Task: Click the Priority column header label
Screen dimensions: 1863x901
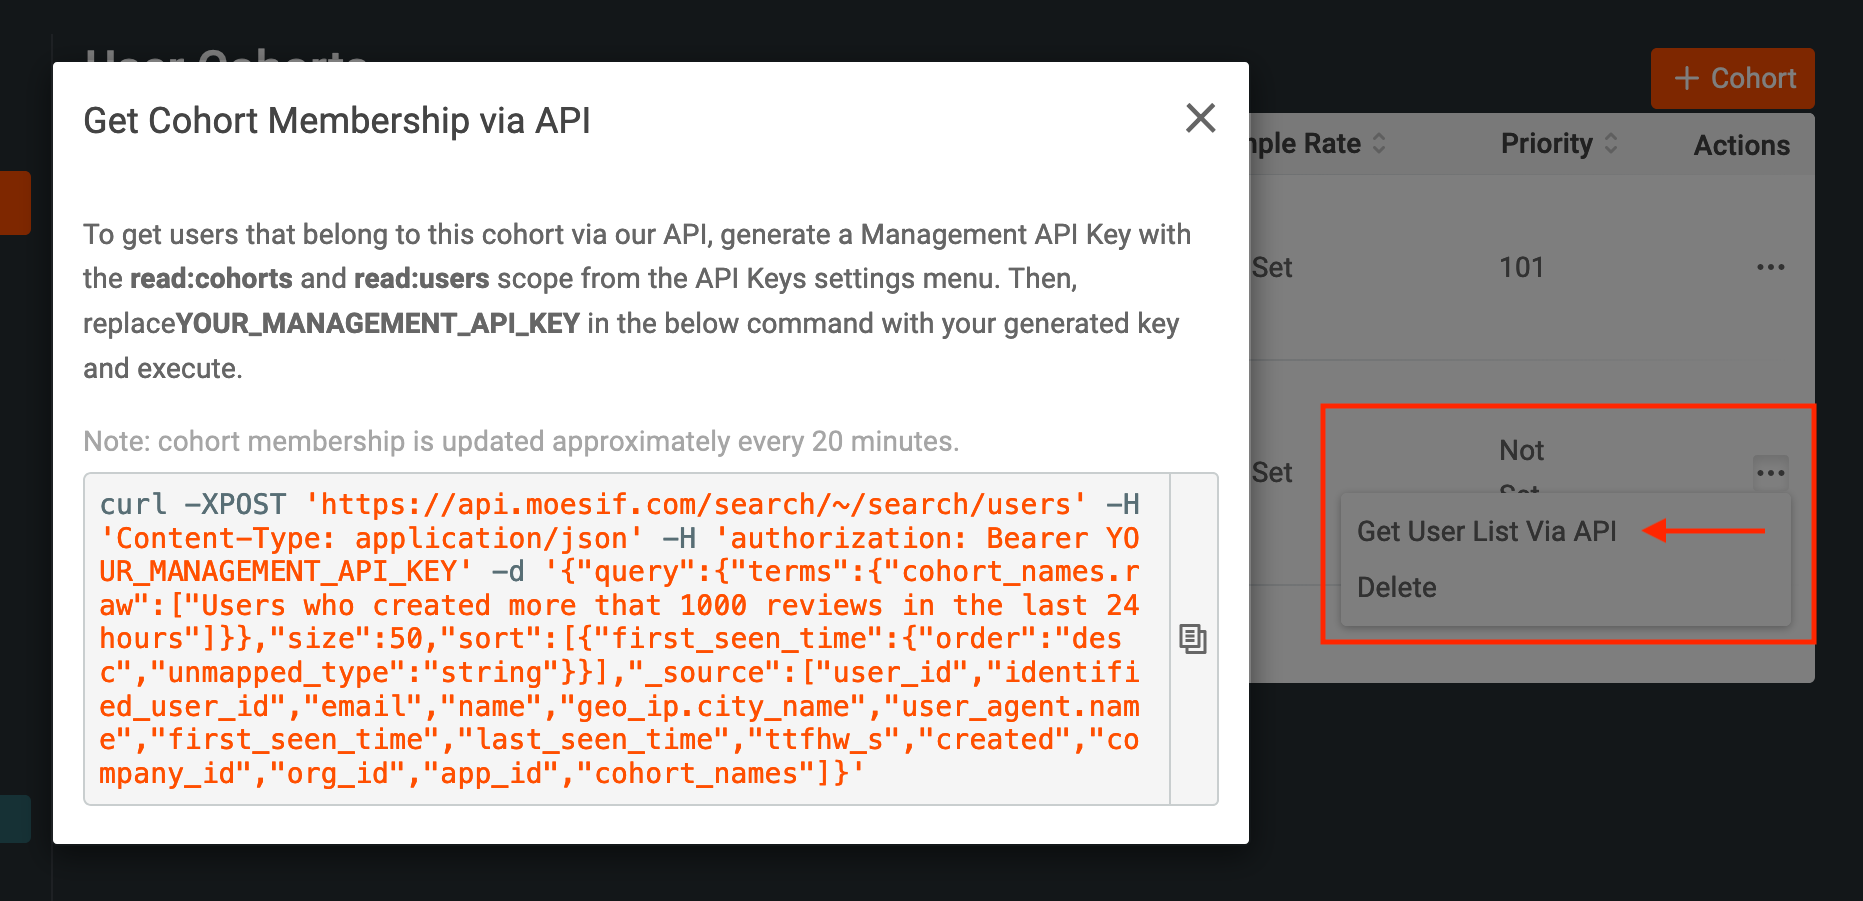Action: tap(1546, 143)
